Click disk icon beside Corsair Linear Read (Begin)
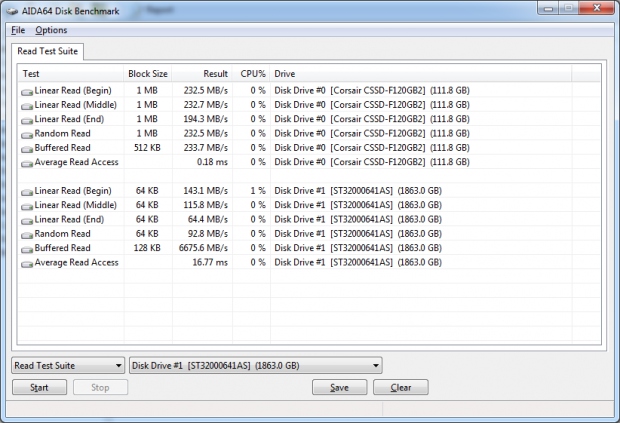This screenshot has width=620, height=423. point(27,90)
